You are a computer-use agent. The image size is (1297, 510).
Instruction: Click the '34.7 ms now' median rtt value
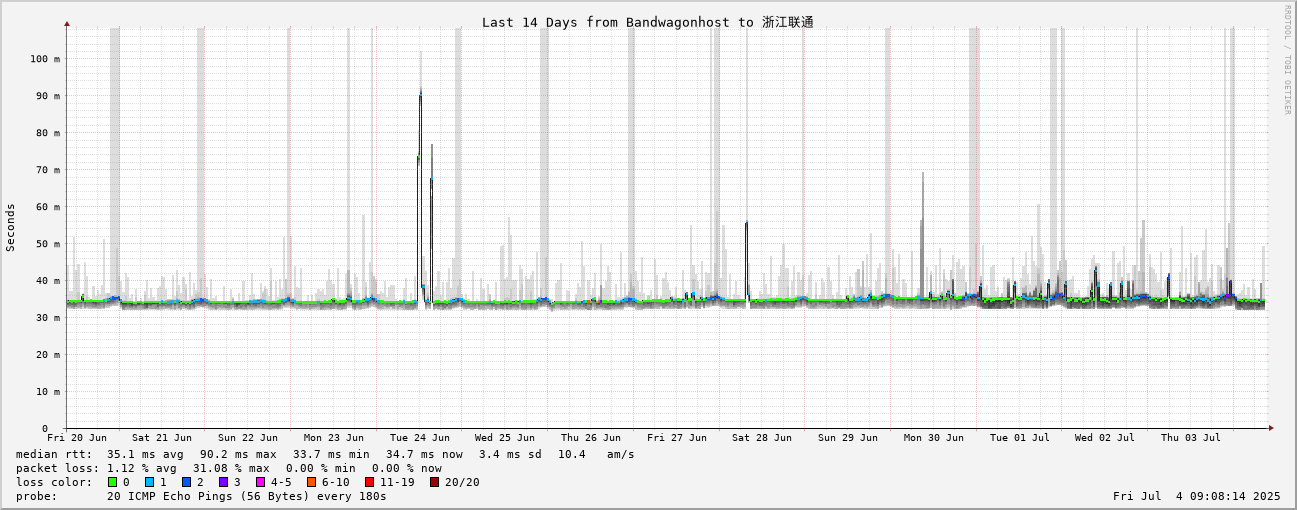pyautogui.click(x=424, y=454)
